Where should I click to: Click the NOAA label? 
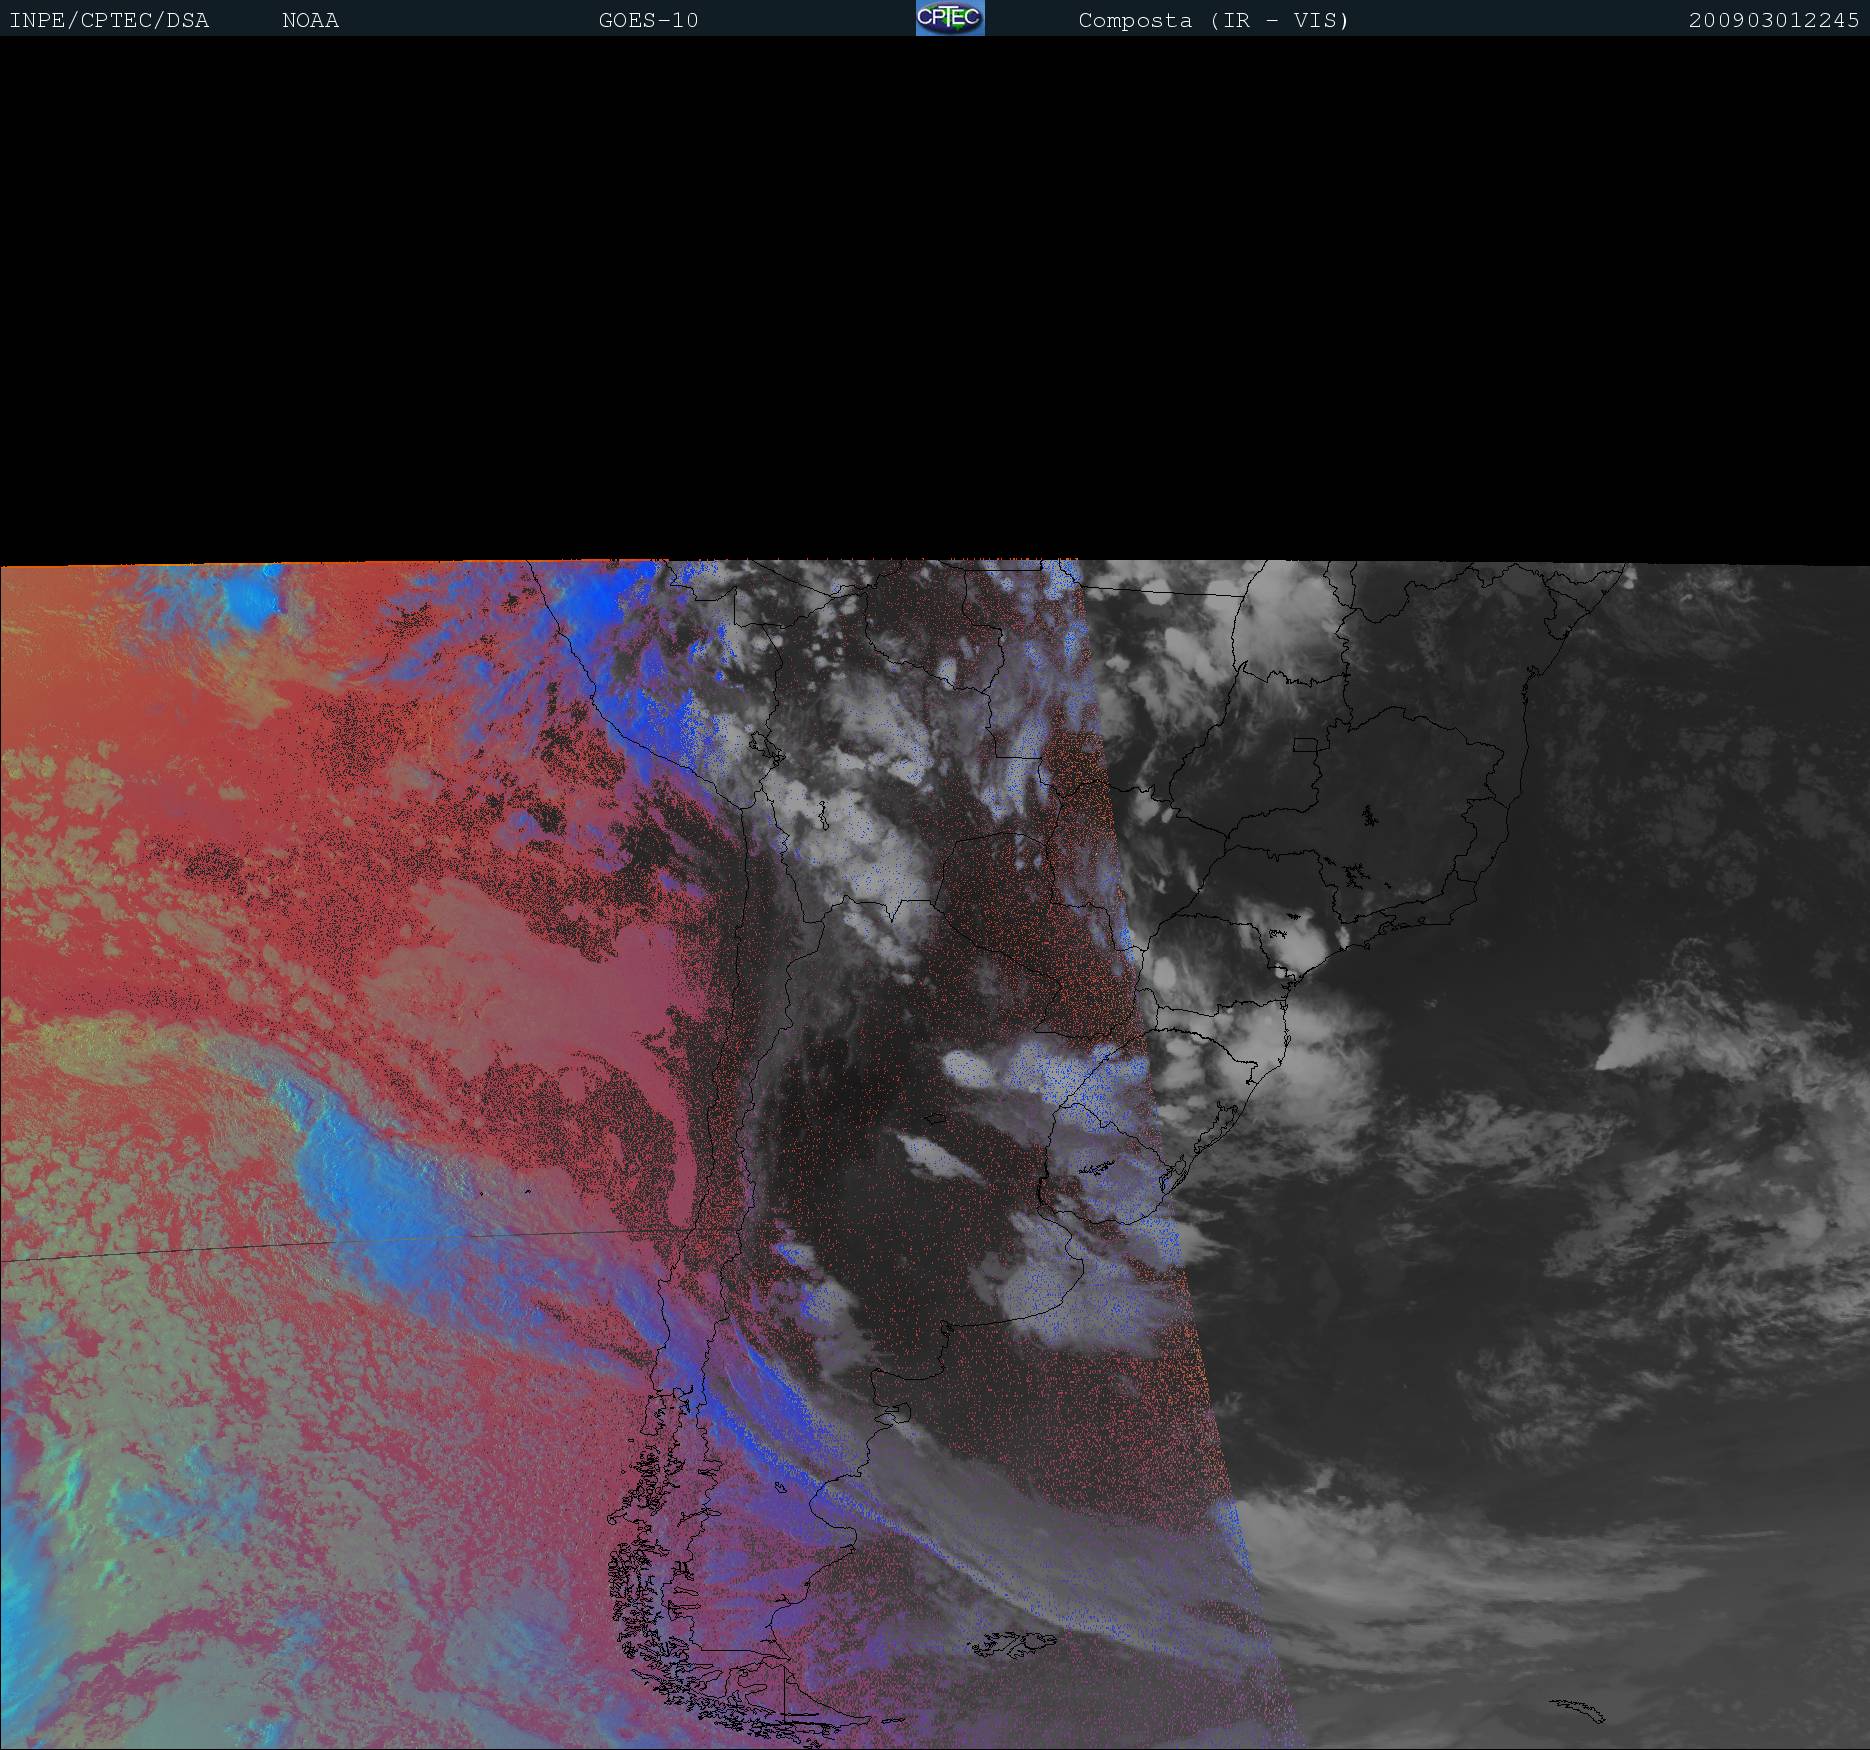(x=310, y=21)
